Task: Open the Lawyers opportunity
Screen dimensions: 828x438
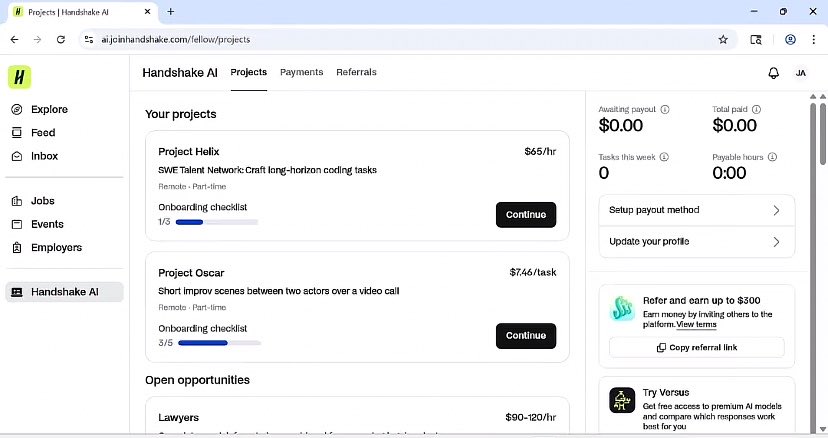Action: [178, 417]
